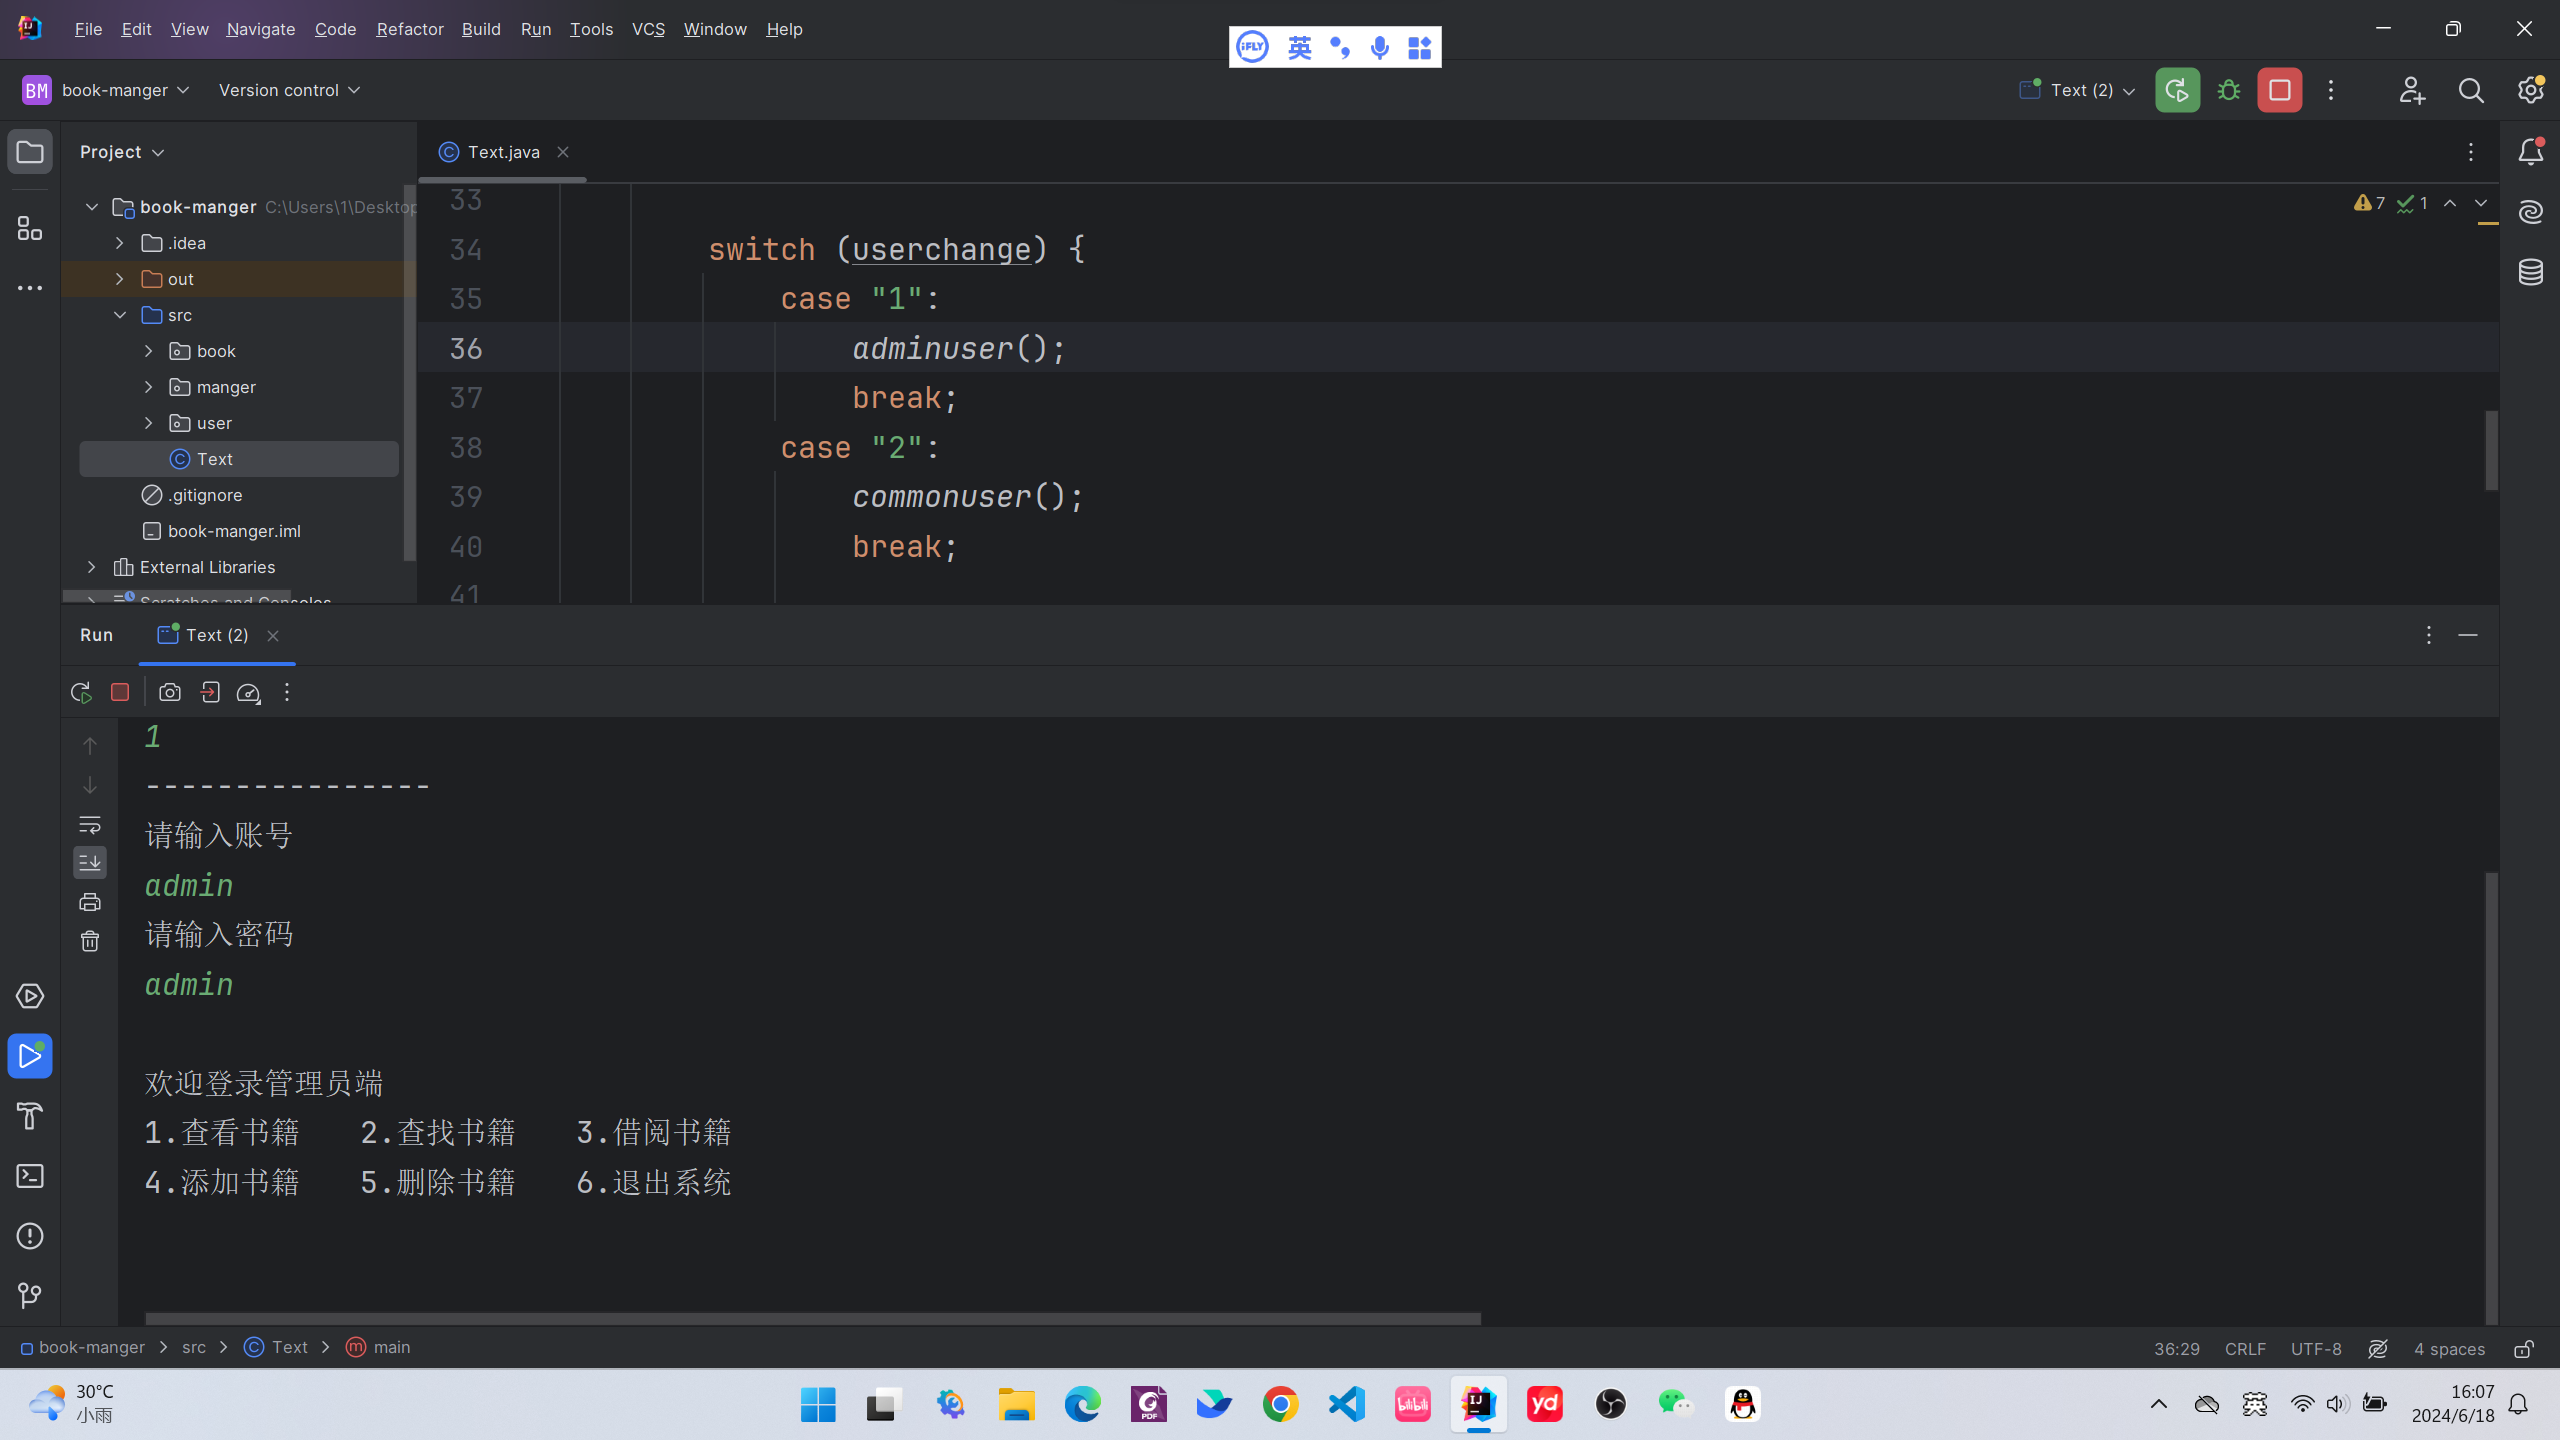Open the Problems tool window

[30, 1236]
